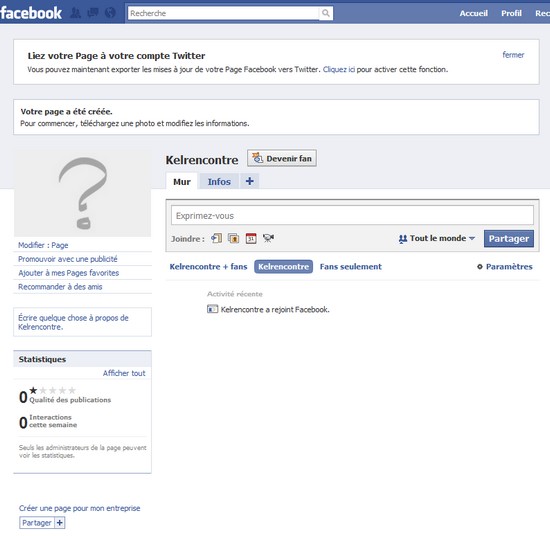The width and height of the screenshot is (550, 536).
Task: Attach a photo using the Joindre icon
Action: coord(234,239)
